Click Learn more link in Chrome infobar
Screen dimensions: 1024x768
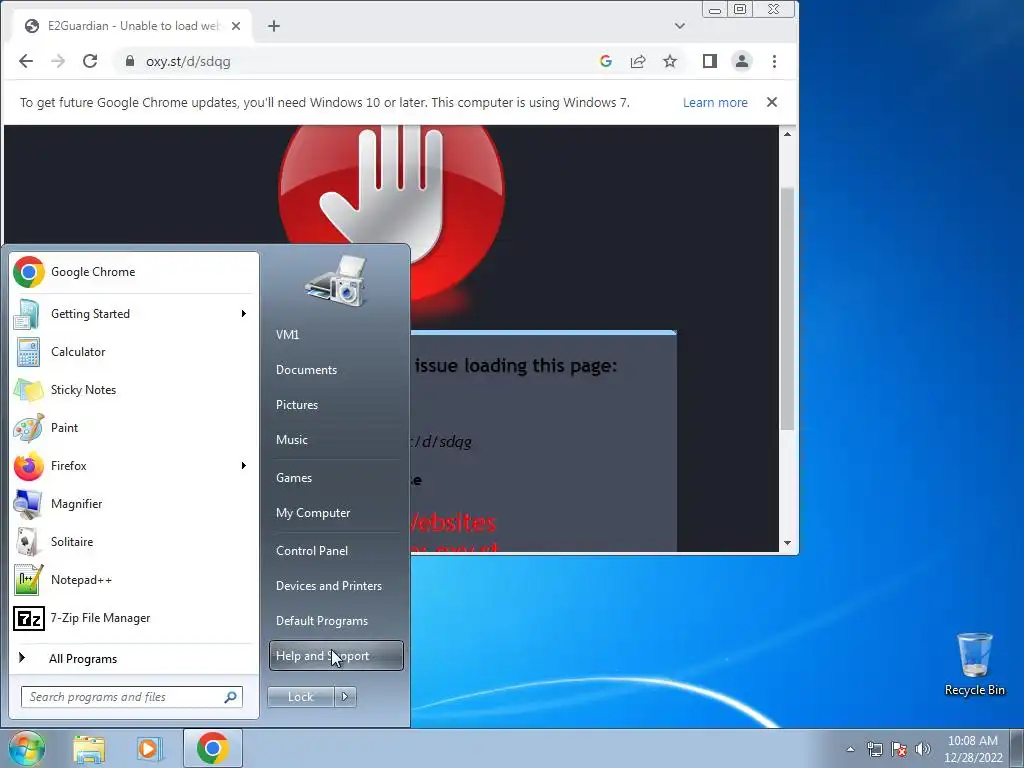[x=715, y=103]
